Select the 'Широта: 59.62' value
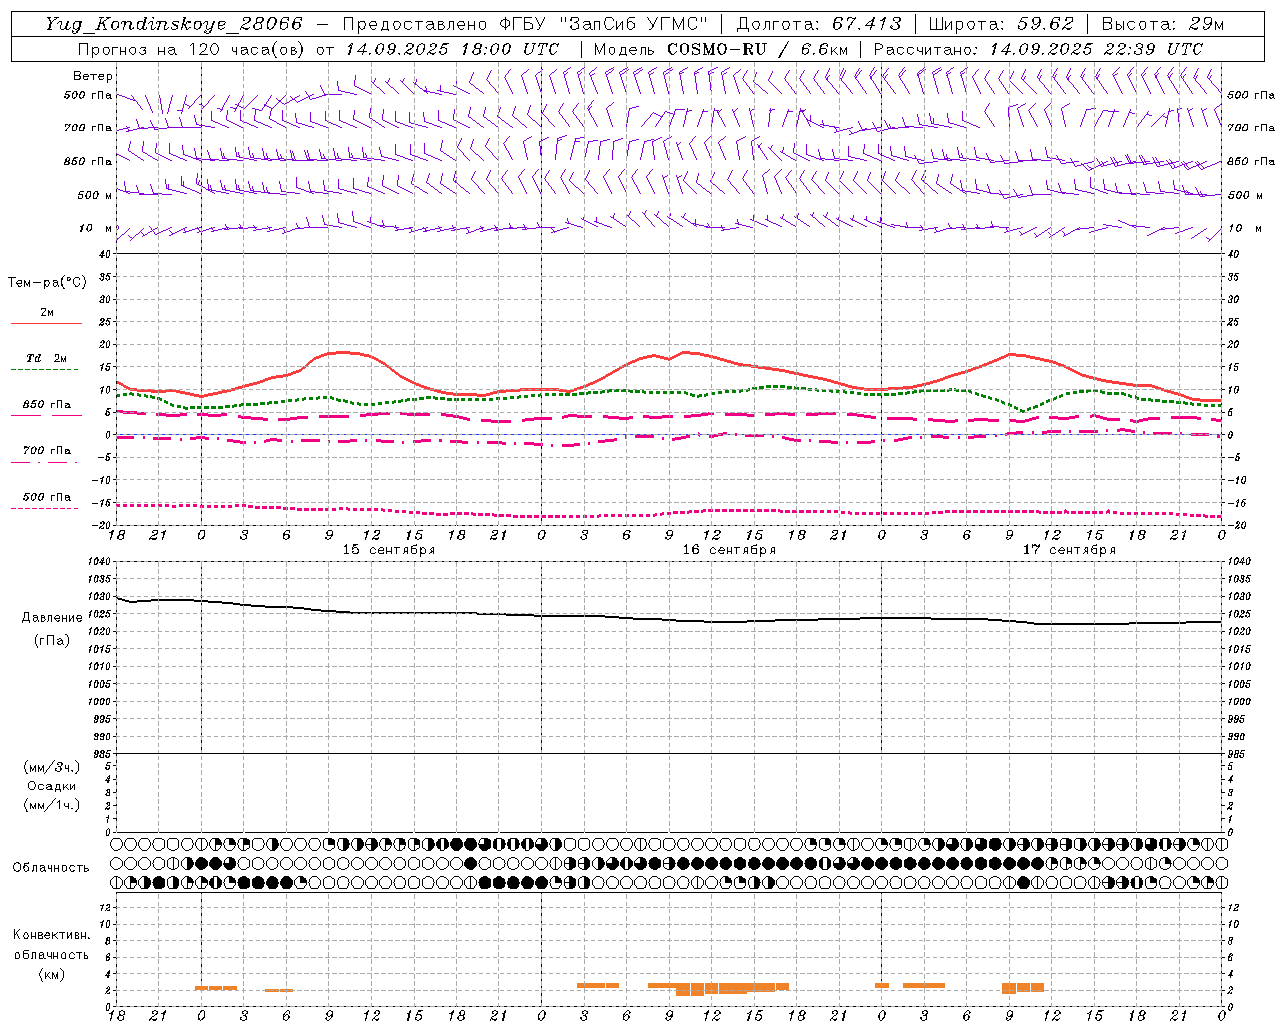The height and width of the screenshot is (1024, 1280). [x=1001, y=24]
